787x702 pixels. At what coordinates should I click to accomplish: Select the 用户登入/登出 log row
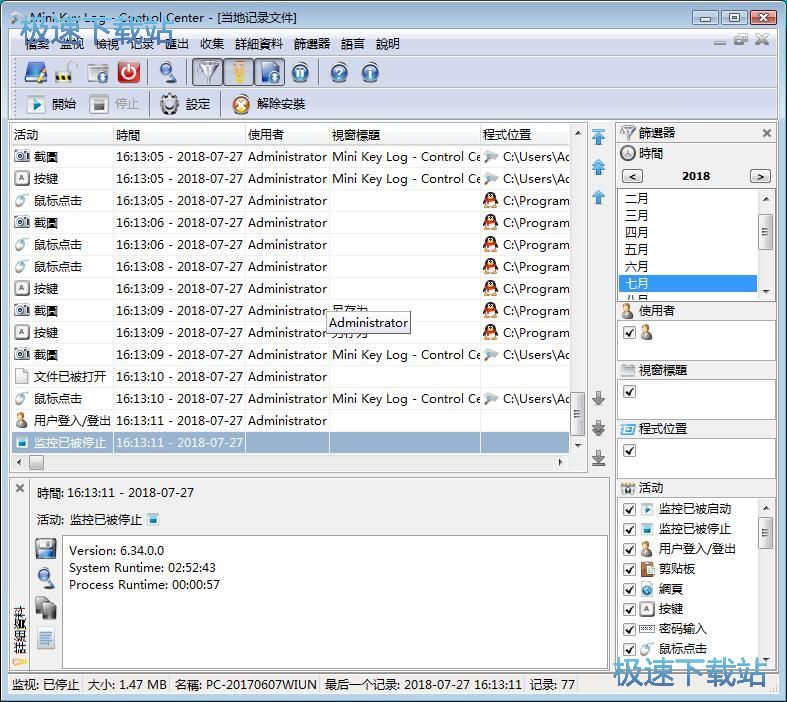coord(70,421)
